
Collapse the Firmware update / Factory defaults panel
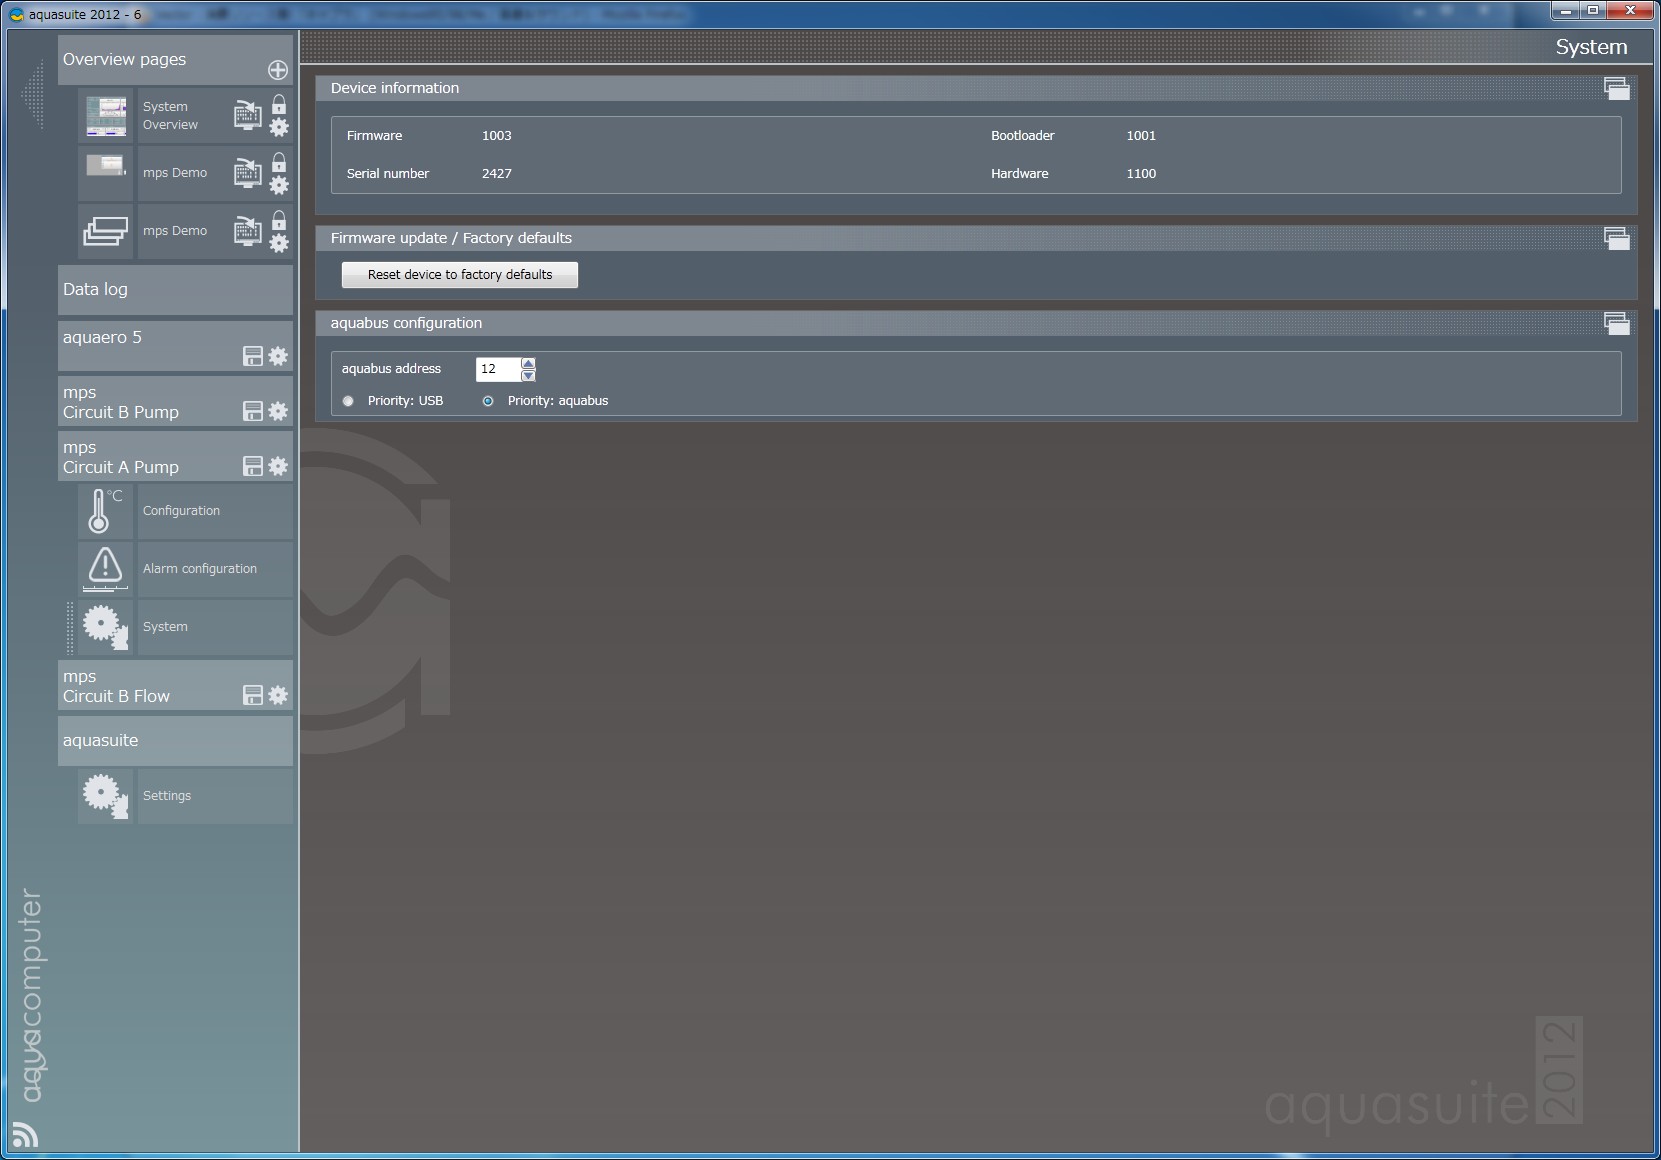[1616, 238]
